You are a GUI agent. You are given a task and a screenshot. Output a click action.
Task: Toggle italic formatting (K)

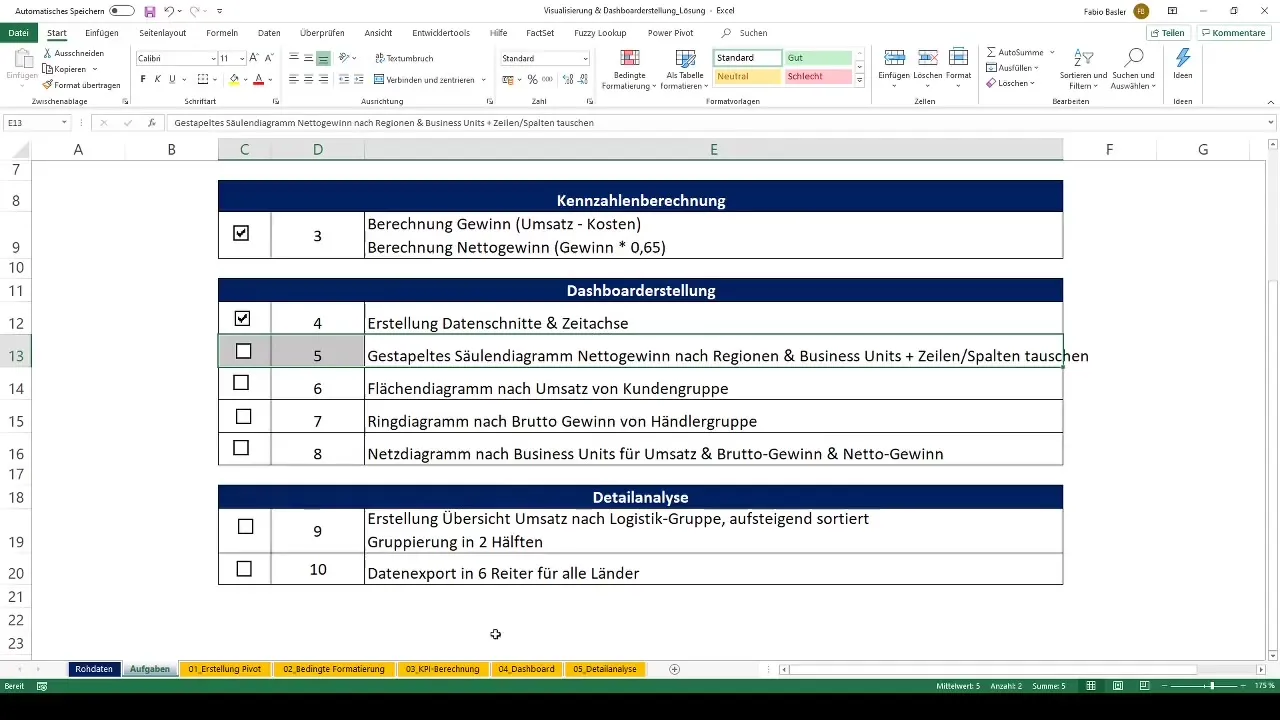157,79
